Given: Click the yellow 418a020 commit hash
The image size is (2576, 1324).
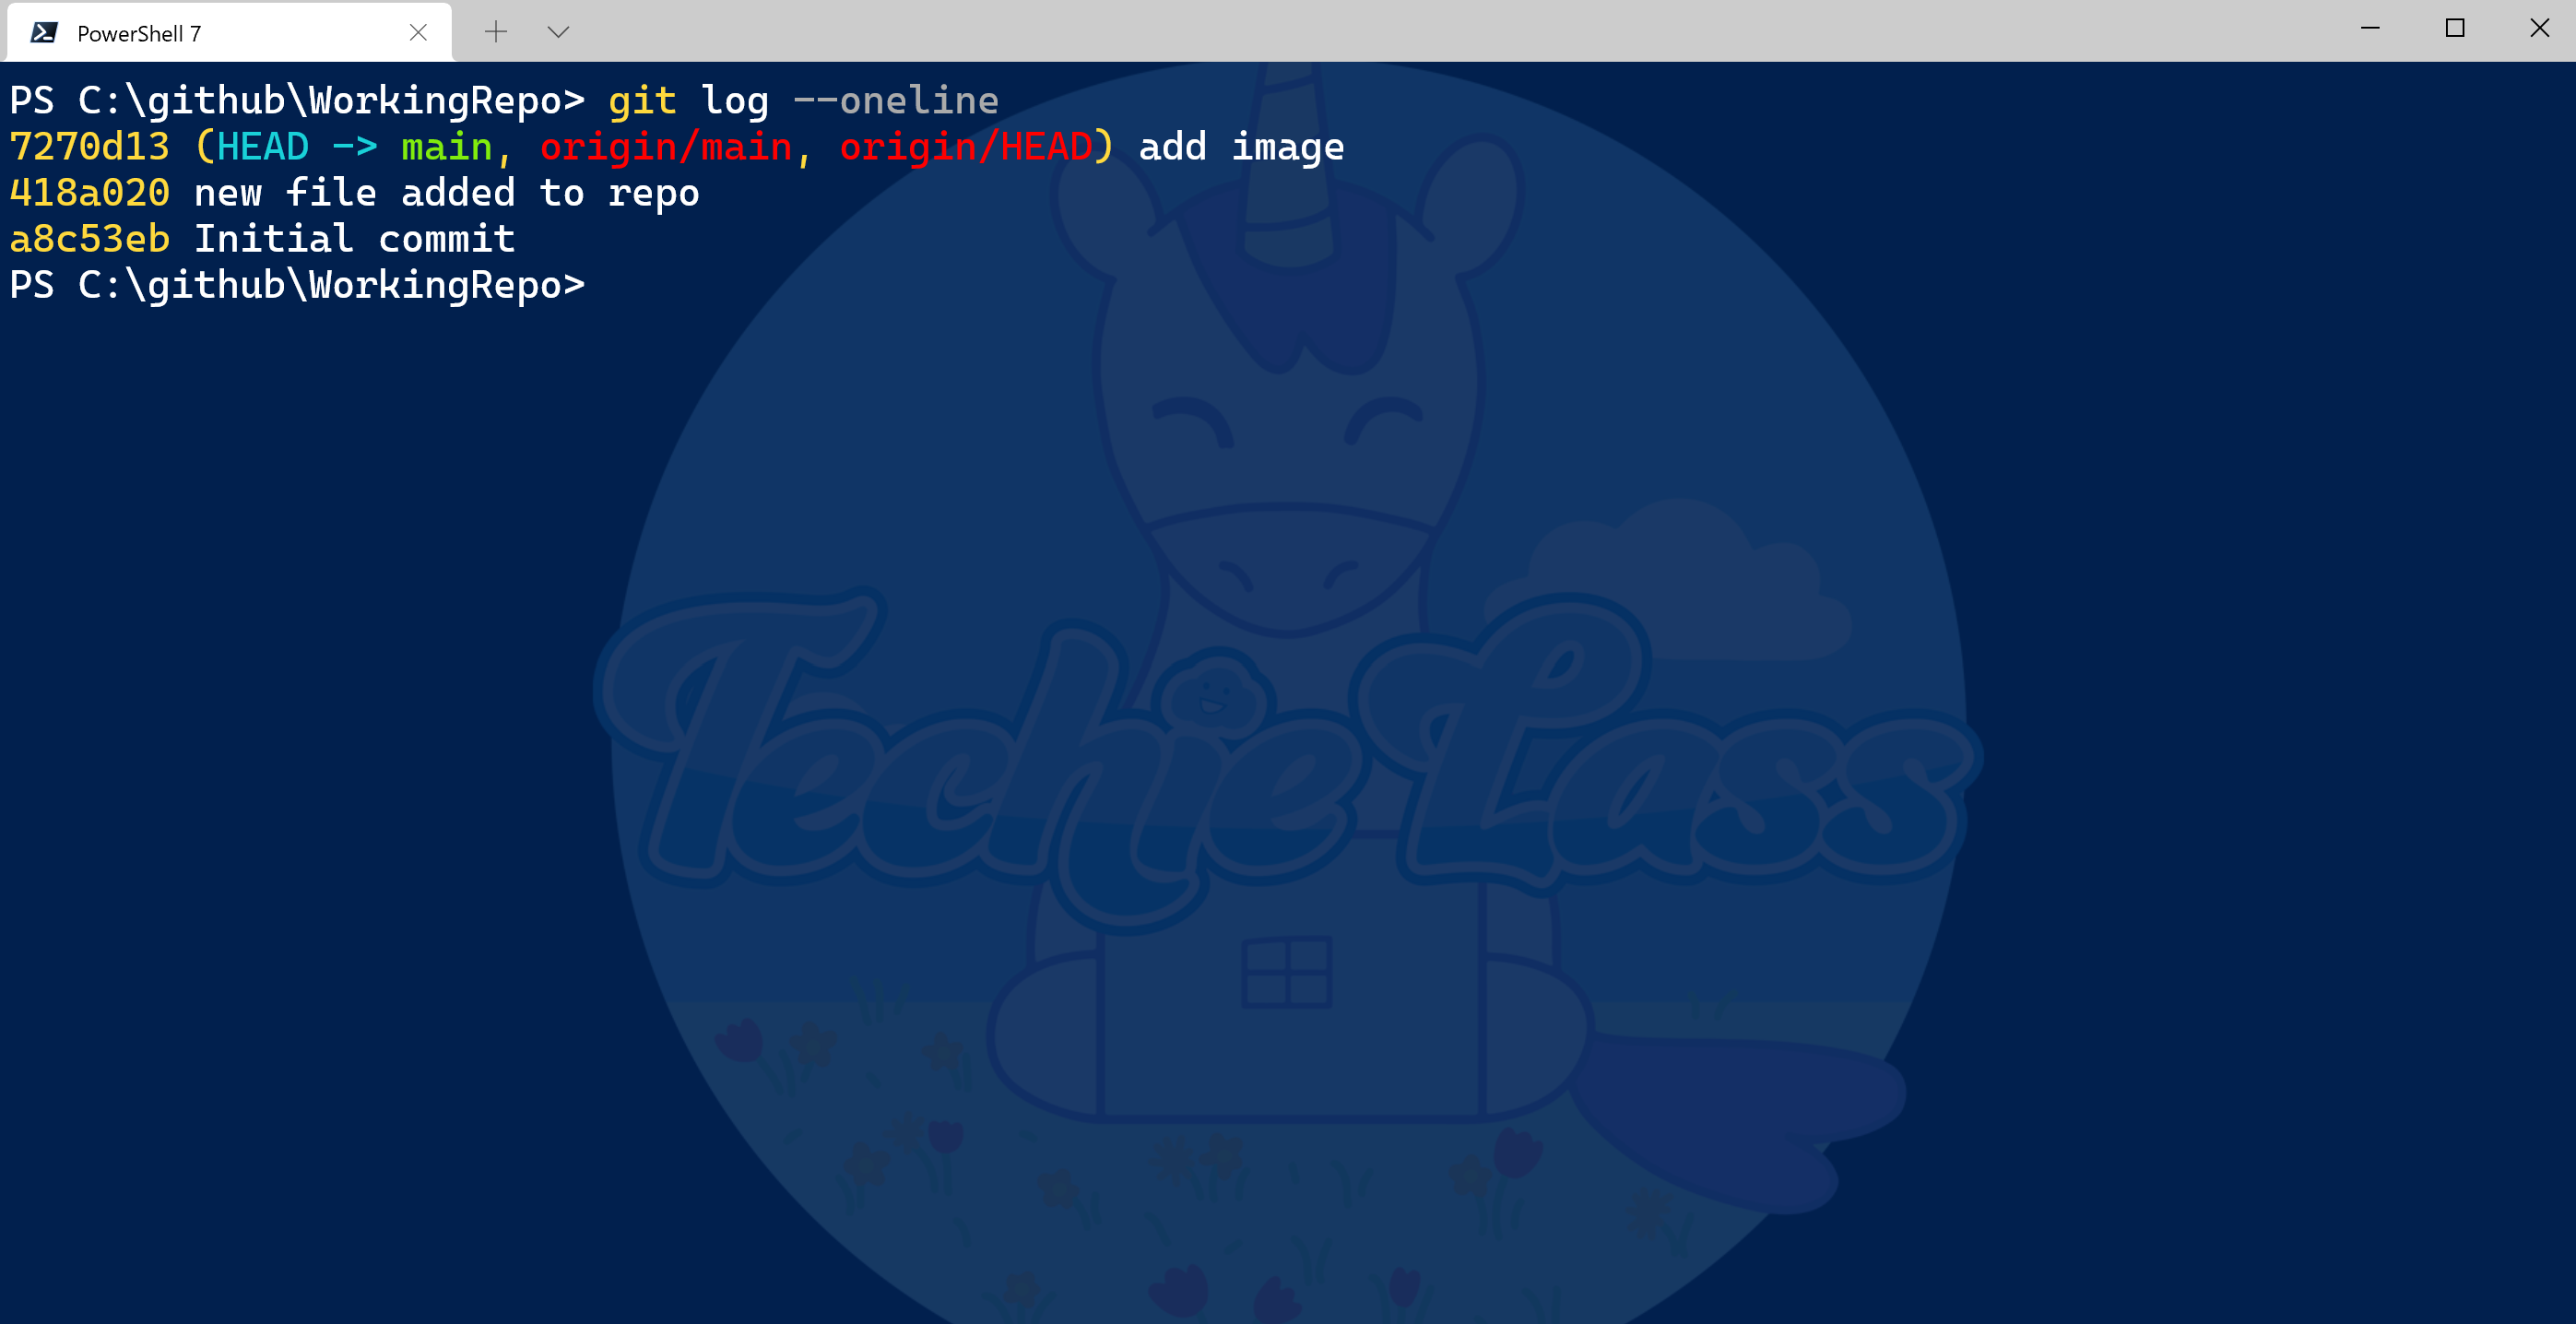Looking at the screenshot, I should pyautogui.click(x=89, y=193).
